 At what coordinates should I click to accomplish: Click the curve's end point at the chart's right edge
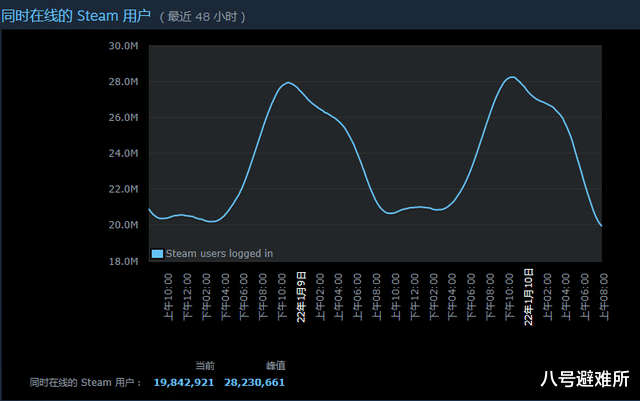[x=601, y=225]
